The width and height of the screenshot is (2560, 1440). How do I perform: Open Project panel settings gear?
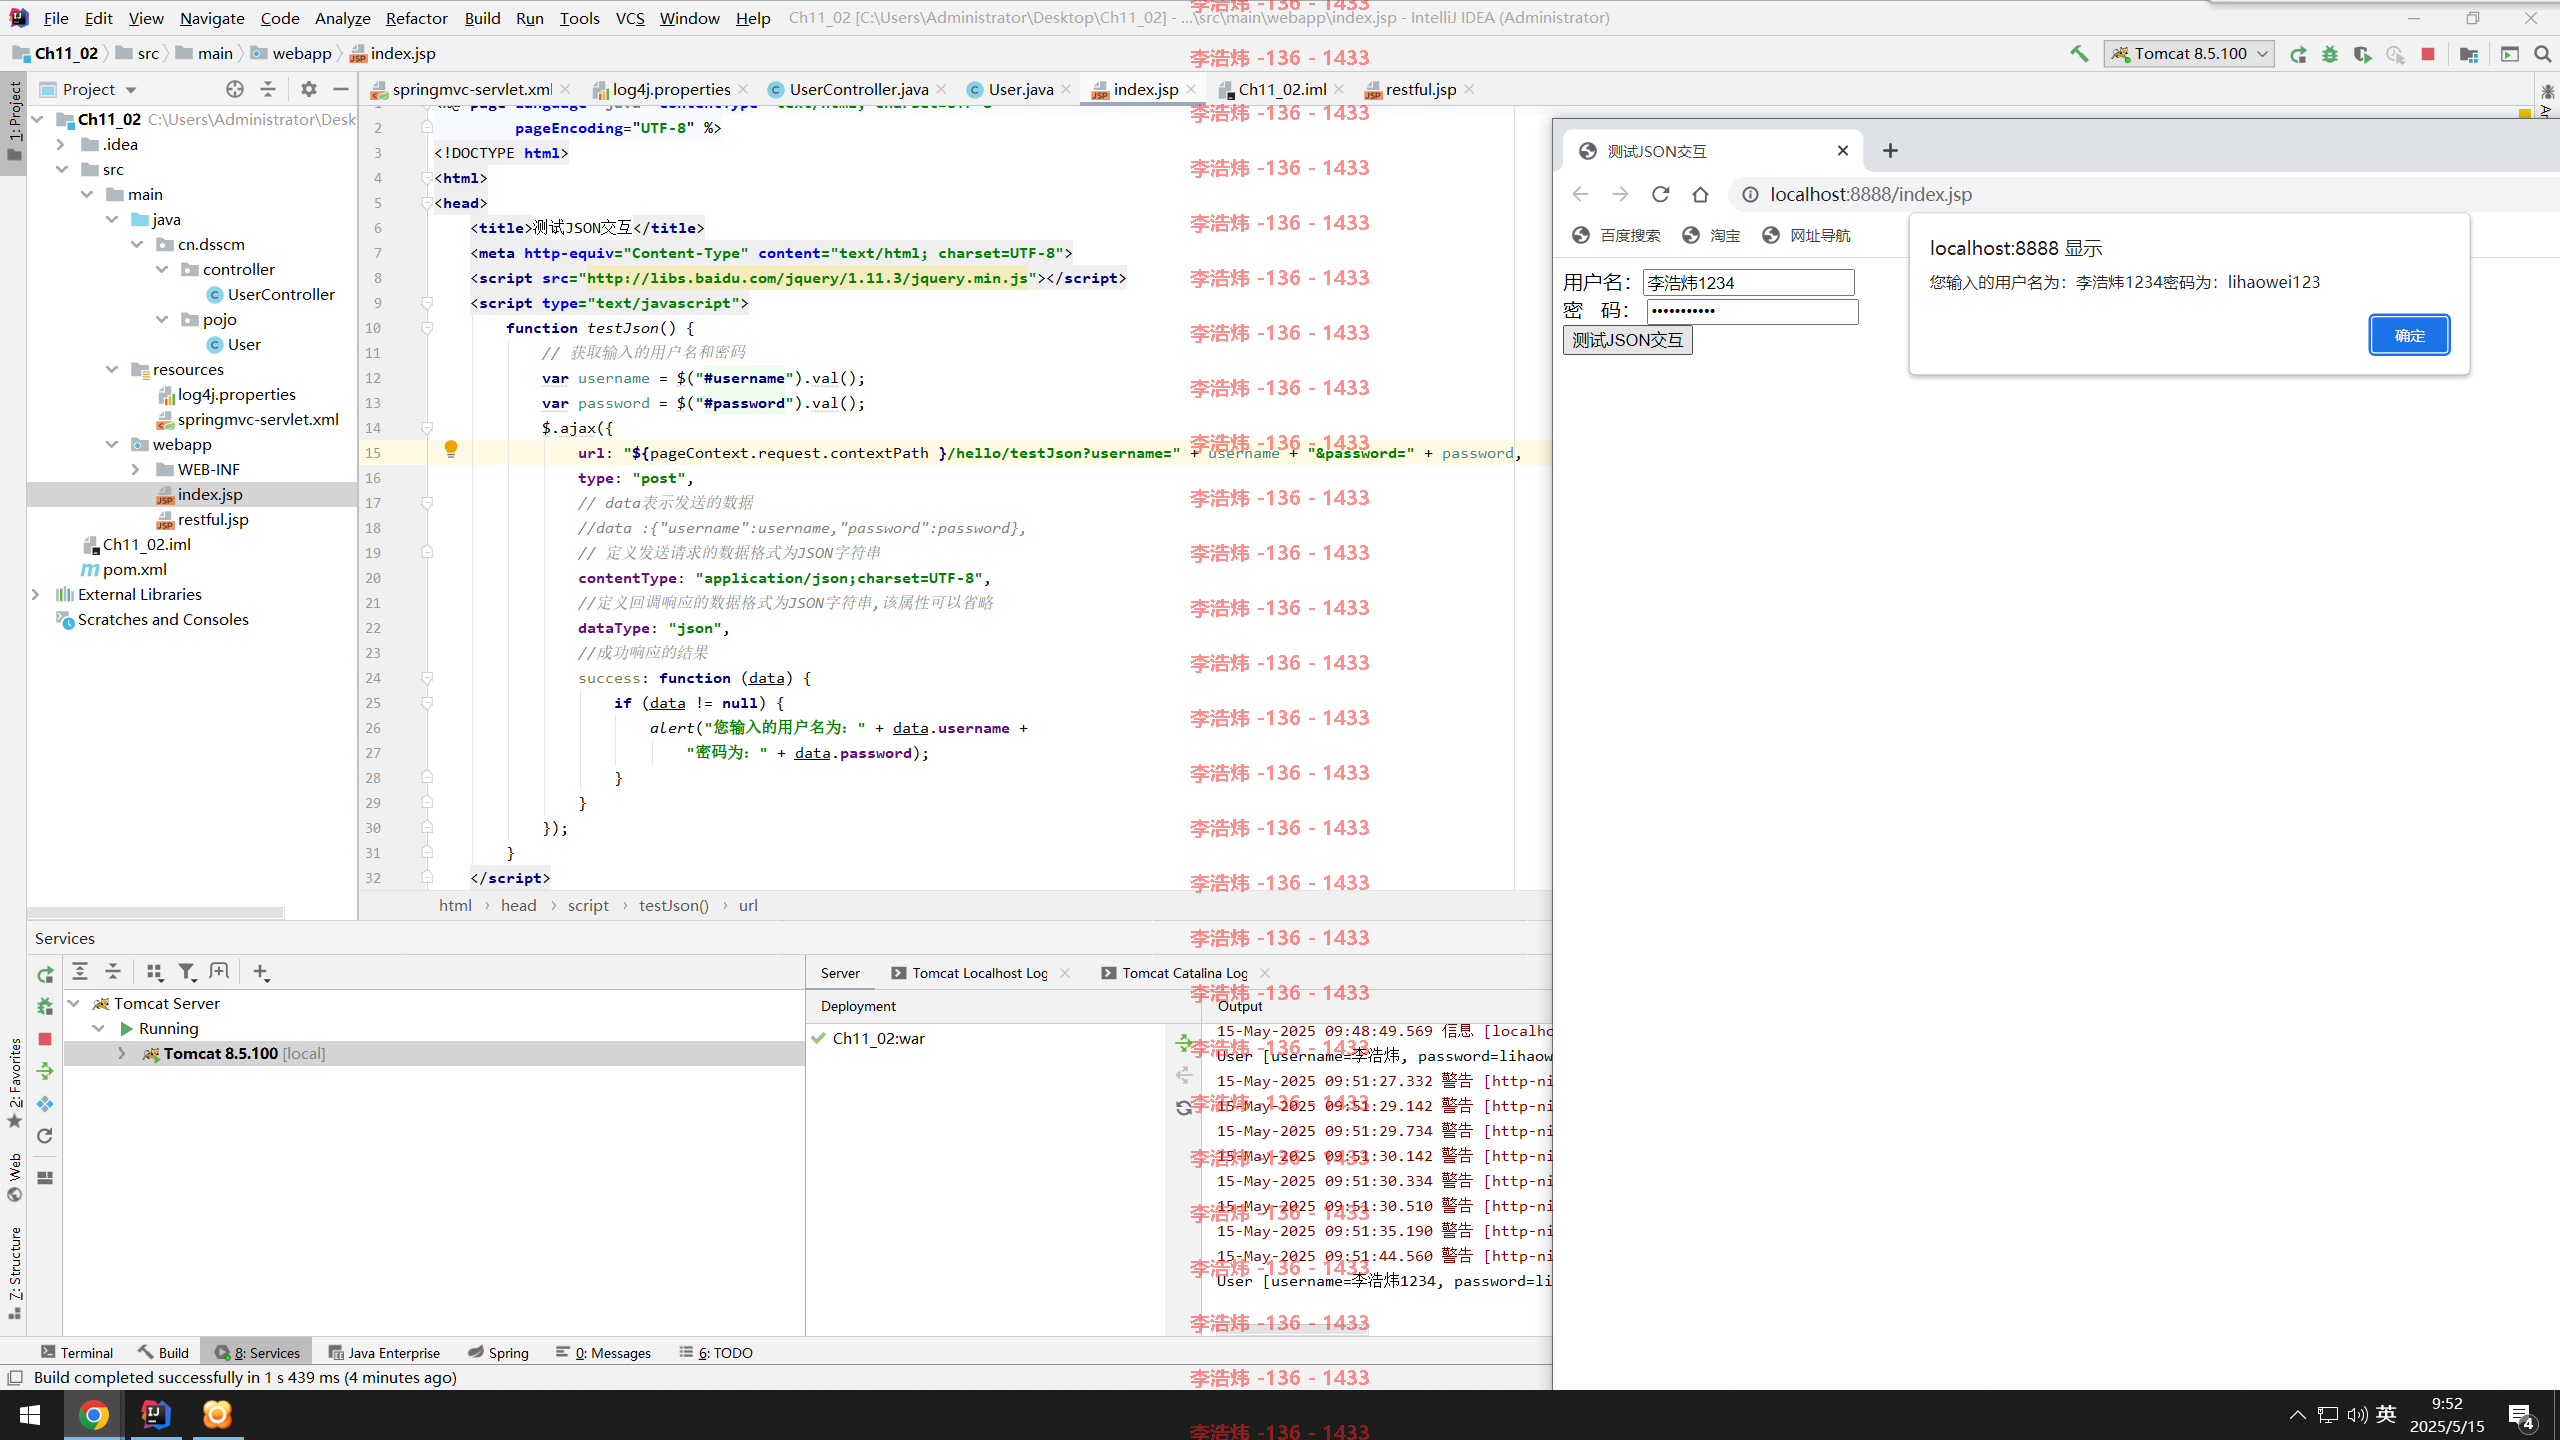pyautogui.click(x=309, y=89)
